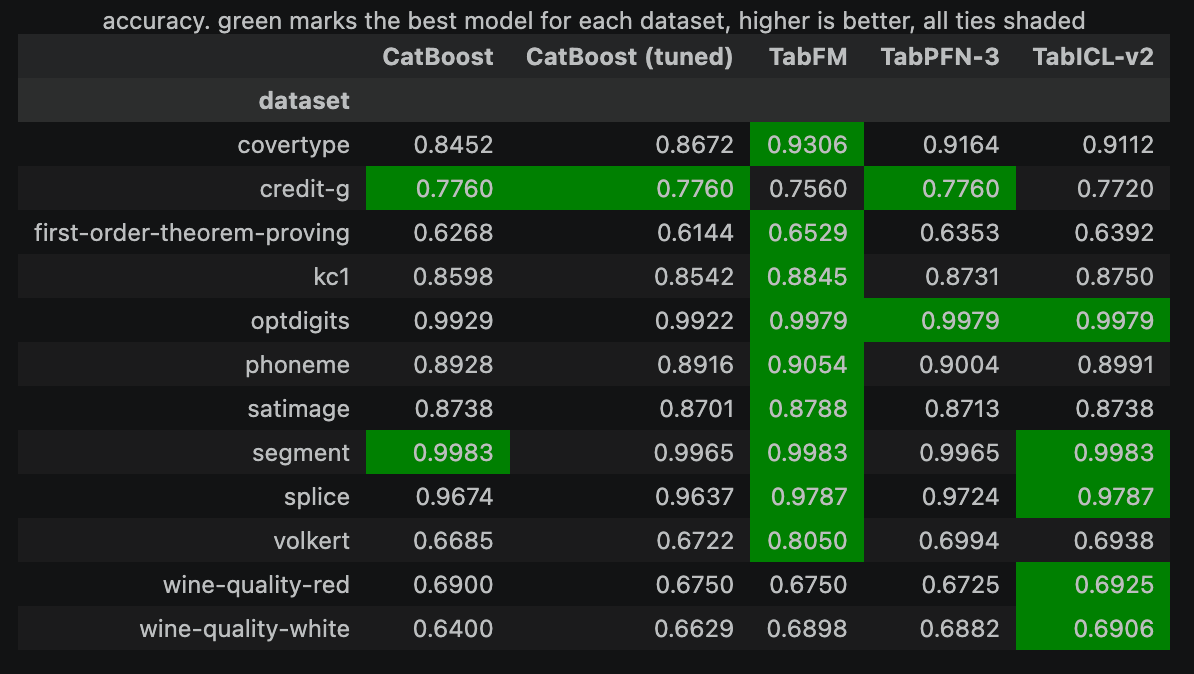The height and width of the screenshot is (674, 1194).
Task: Click the accuracy caption above the table
Action: pos(594,21)
